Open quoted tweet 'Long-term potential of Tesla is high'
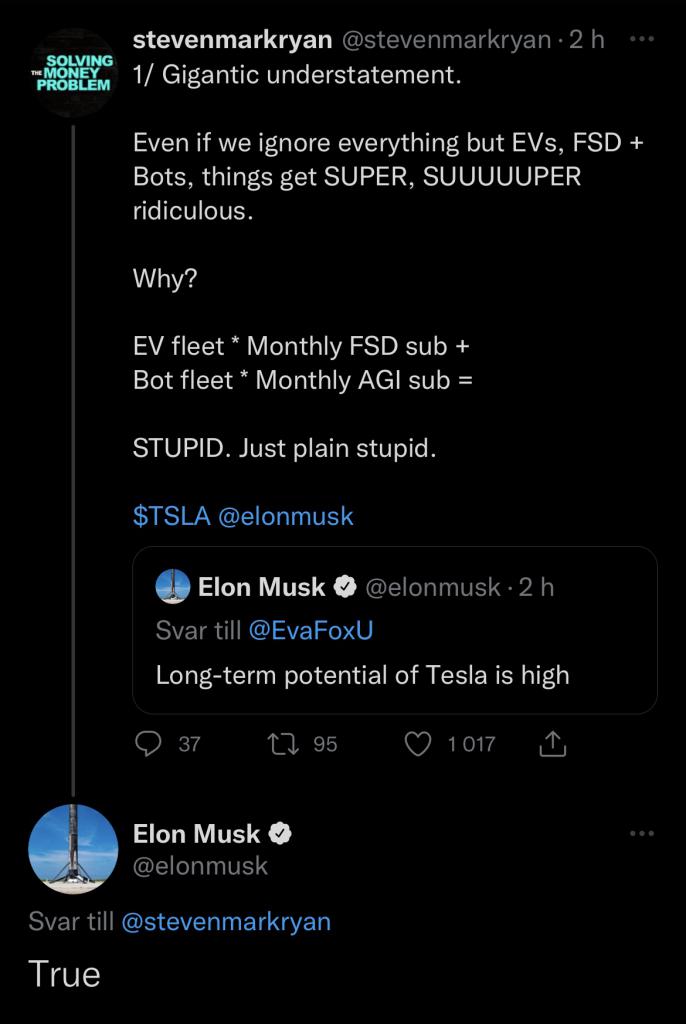 pos(362,675)
